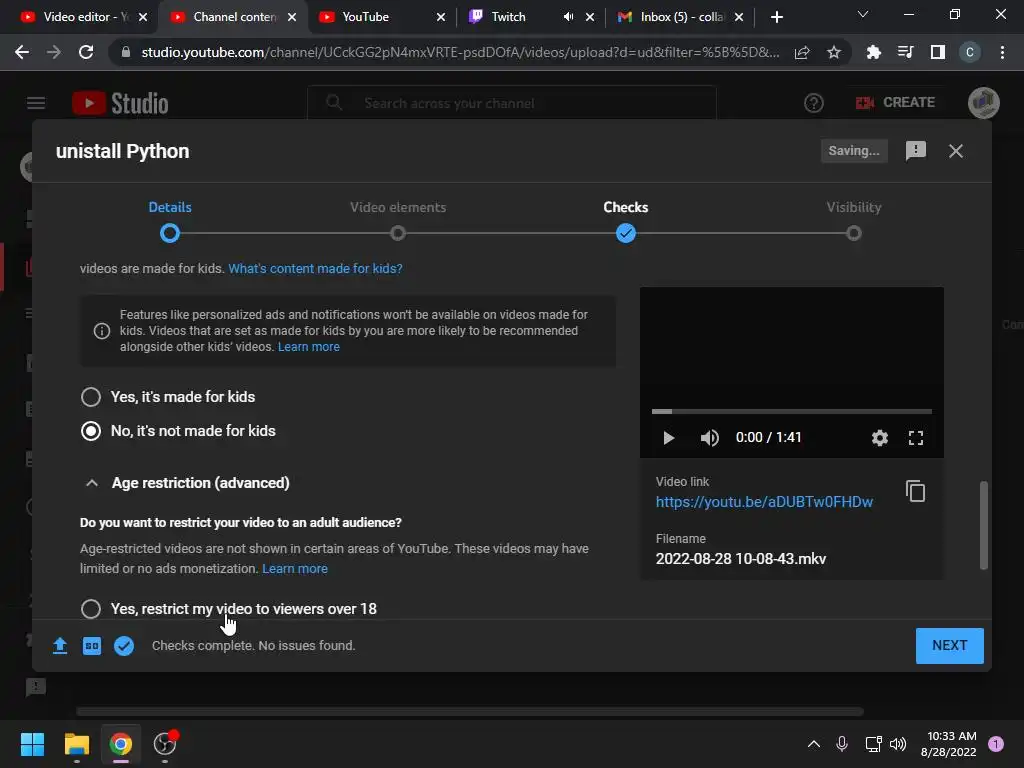1024x768 pixels.
Task: Send feedback using the exclamation speech bubble icon
Action: (916, 151)
